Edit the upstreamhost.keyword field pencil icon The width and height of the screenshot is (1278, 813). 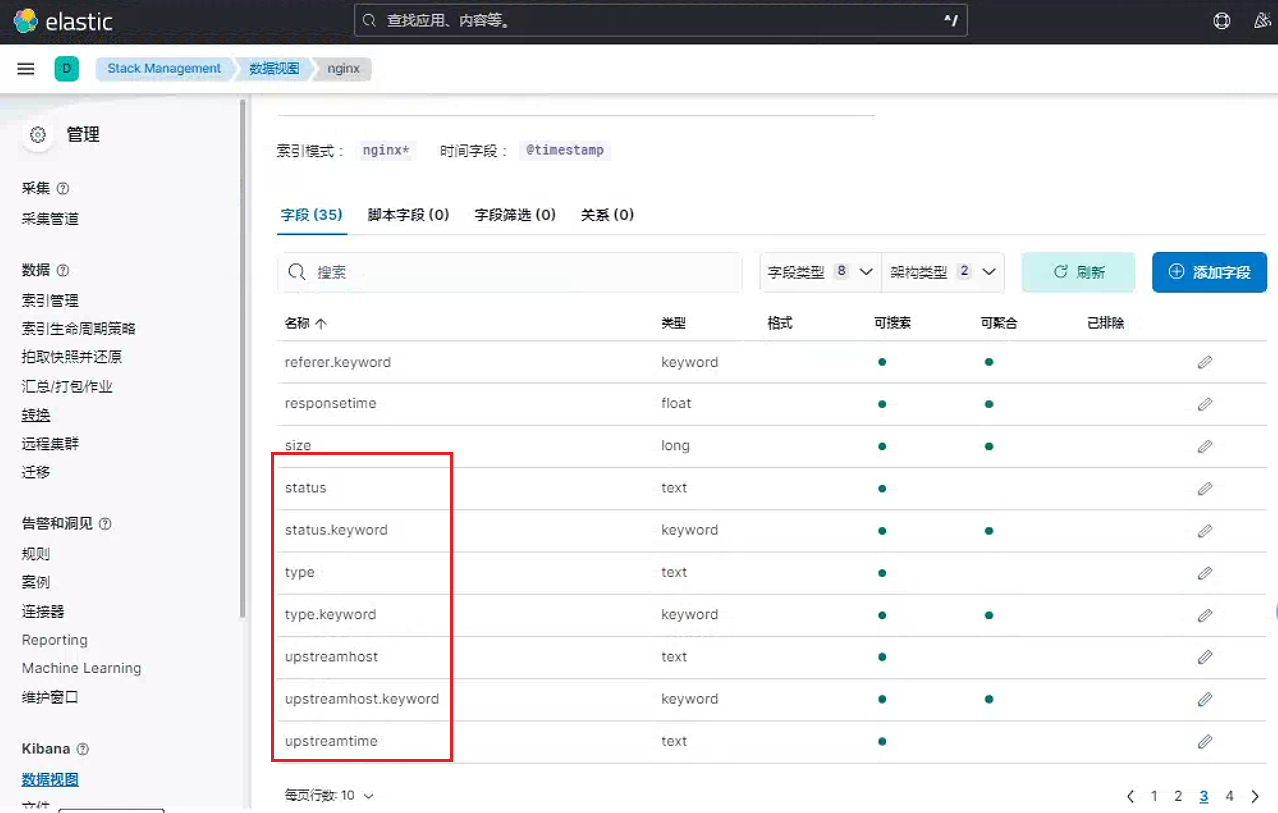coord(1205,699)
